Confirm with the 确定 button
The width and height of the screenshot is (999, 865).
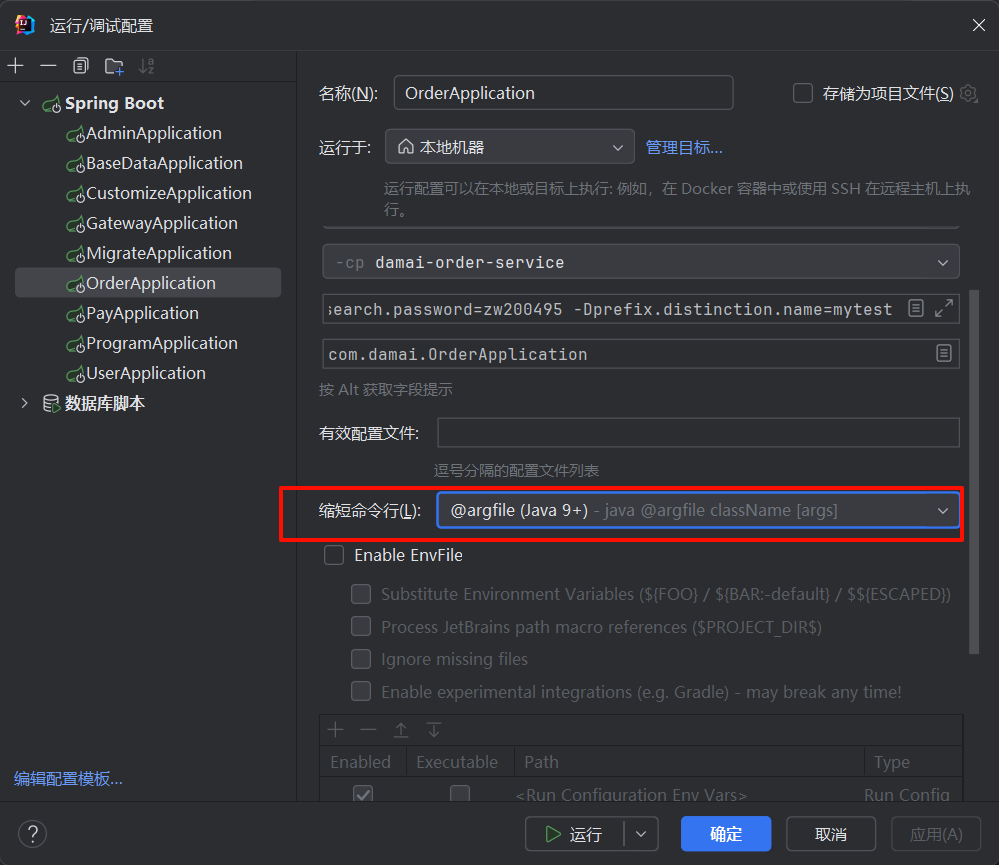(726, 834)
